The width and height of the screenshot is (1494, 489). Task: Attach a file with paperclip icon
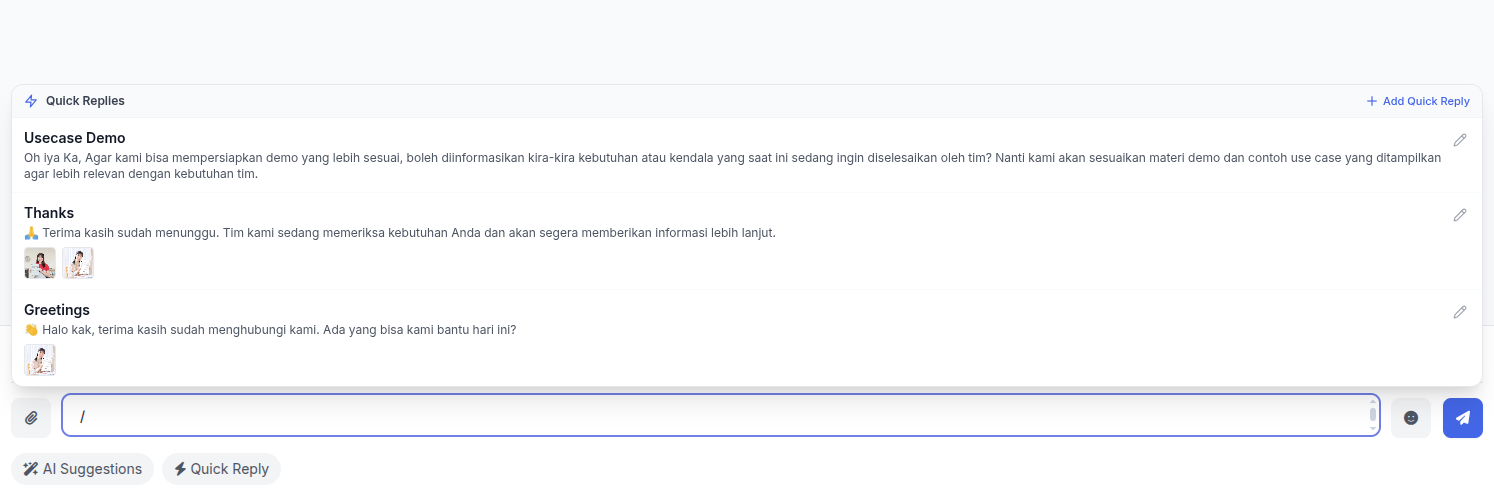pyautogui.click(x=31, y=418)
